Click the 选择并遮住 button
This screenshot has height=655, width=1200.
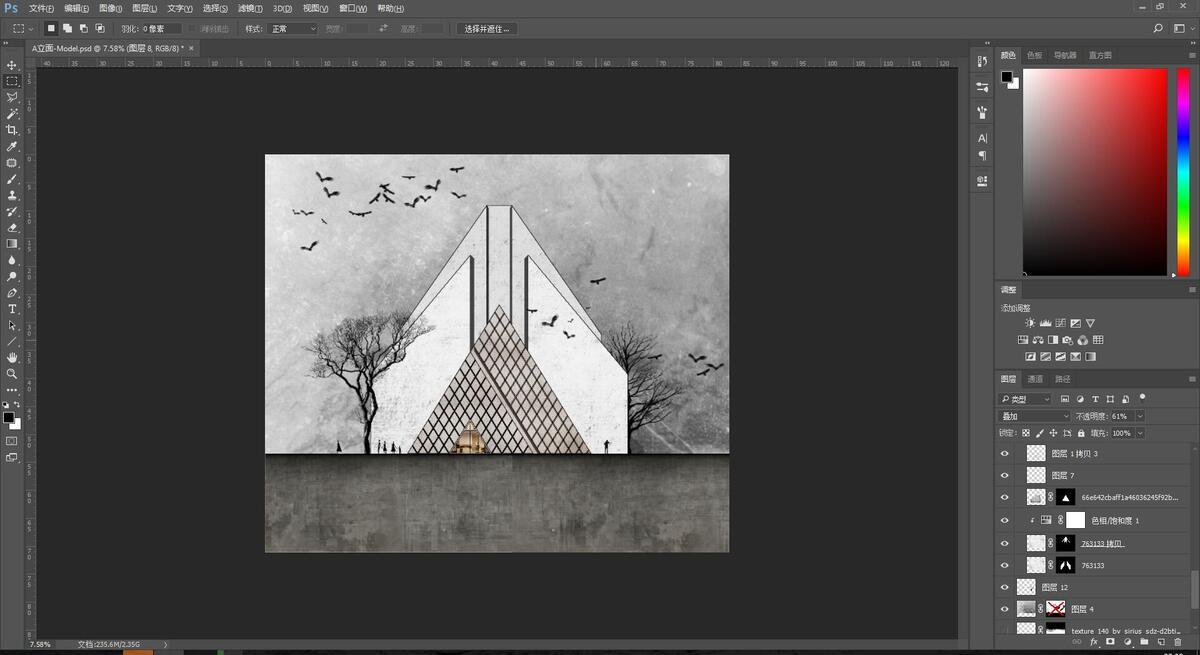pos(488,29)
